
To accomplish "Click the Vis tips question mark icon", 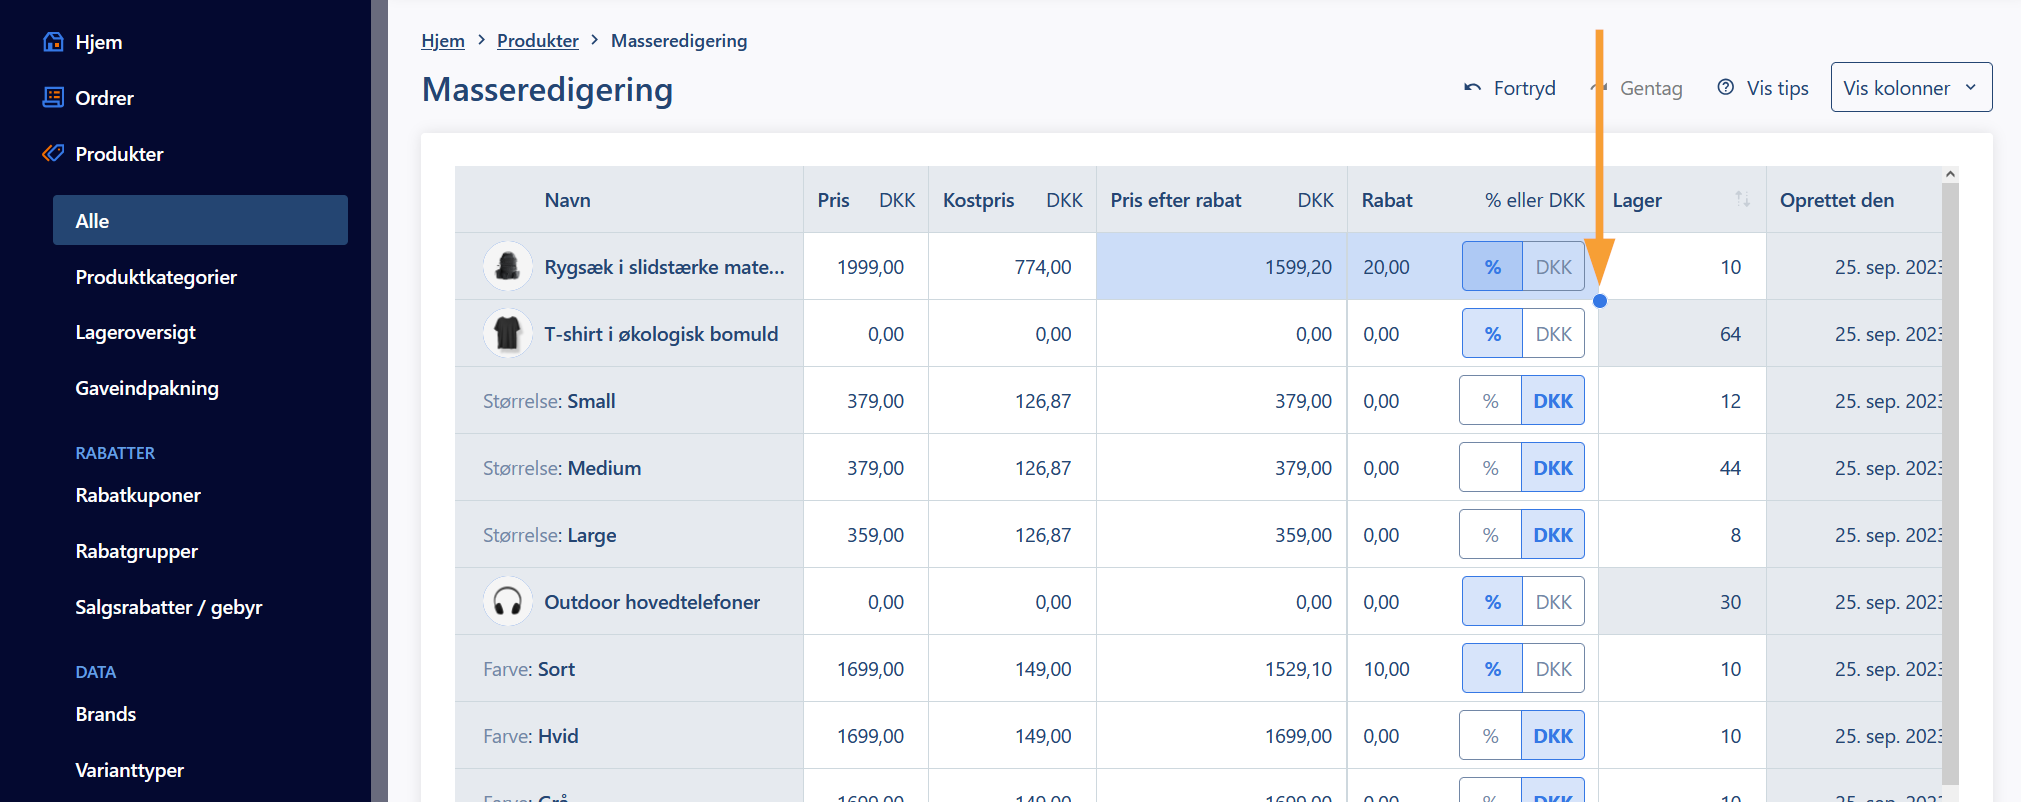I will pos(1725,87).
